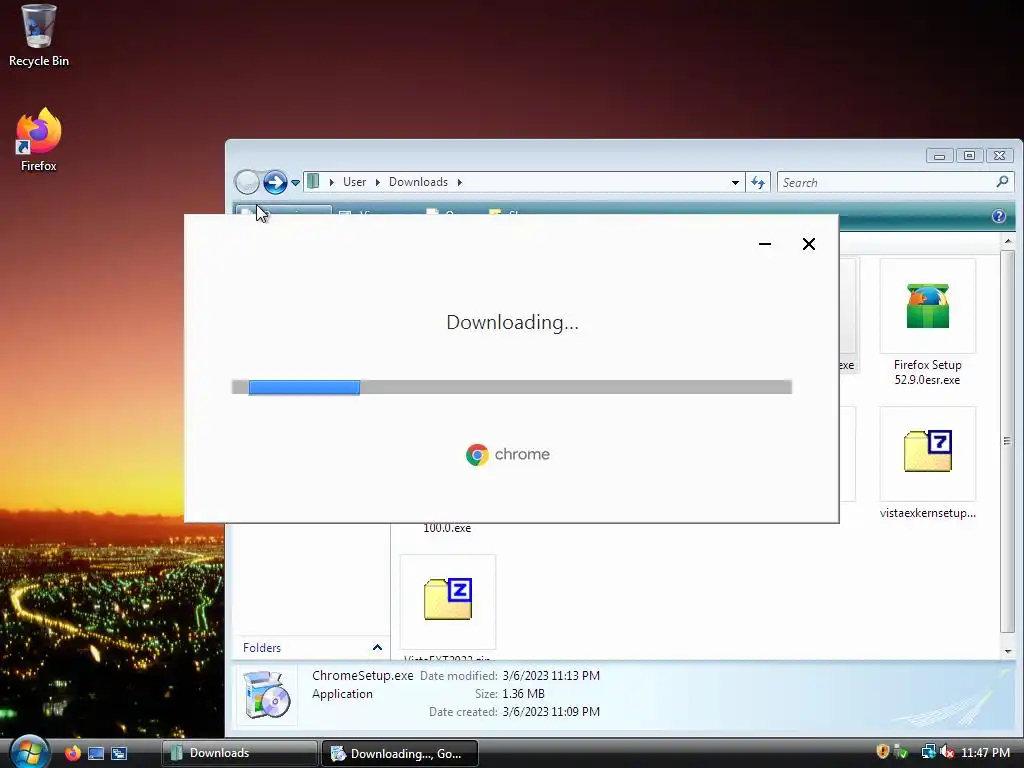Image resolution: width=1024 pixels, height=768 pixels.
Task: Switch to Downloads taskbar button
Action: tap(239, 753)
